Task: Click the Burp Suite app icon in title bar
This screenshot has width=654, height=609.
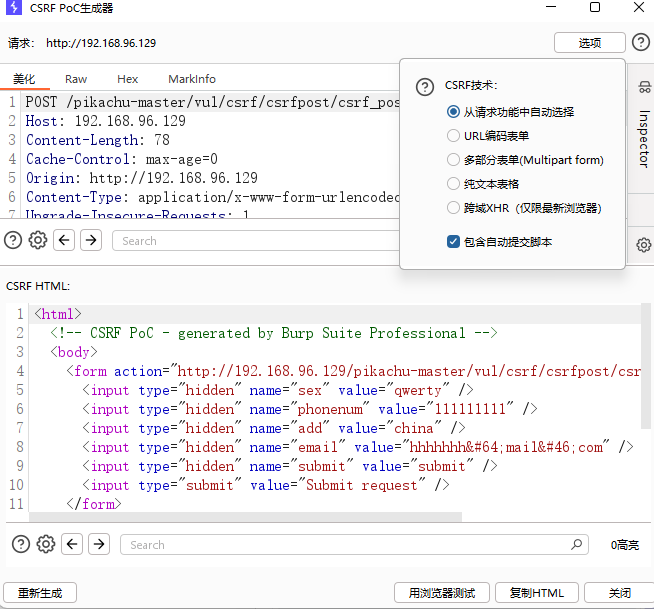Action: [x=14, y=8]
